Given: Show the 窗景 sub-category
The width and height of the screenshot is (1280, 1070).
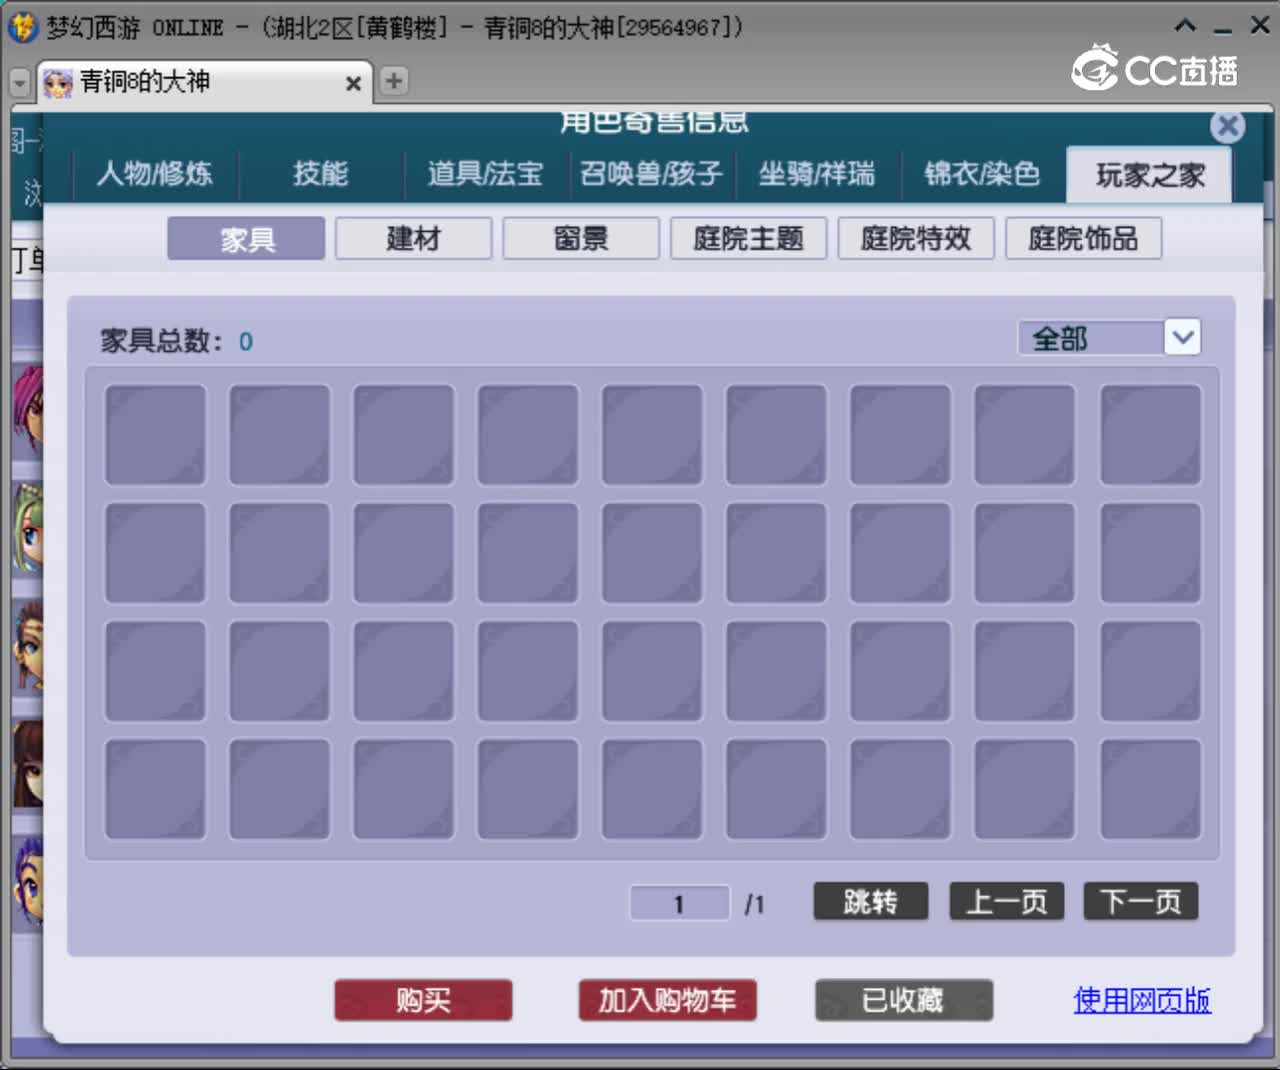Looking at the screenshot, I should 581,239.
